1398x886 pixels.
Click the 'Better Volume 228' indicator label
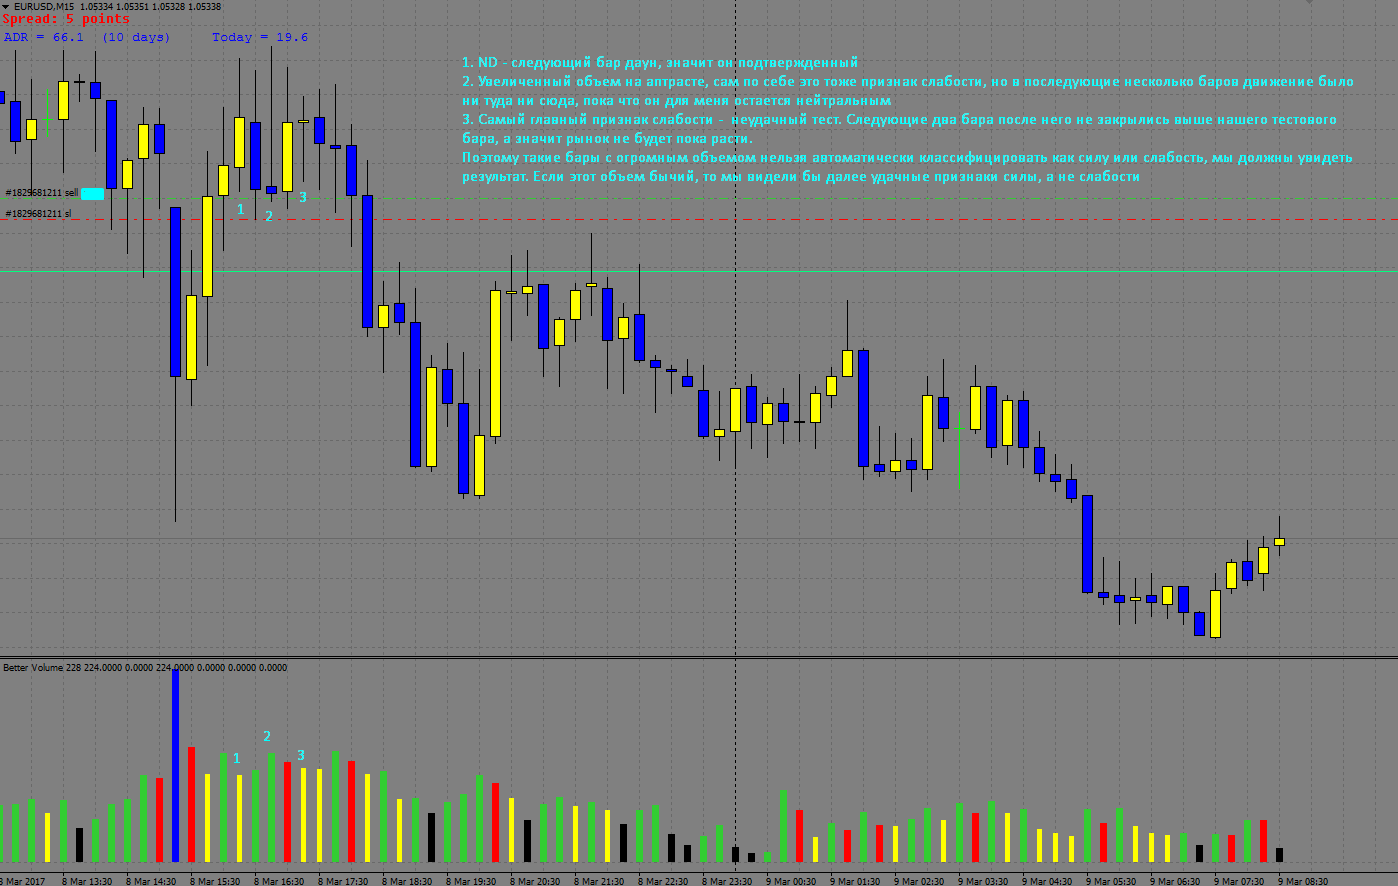pos(145,667)
